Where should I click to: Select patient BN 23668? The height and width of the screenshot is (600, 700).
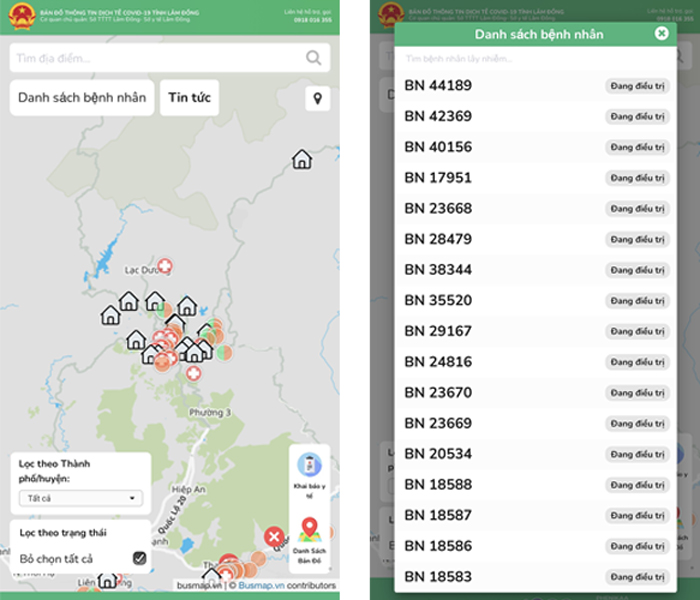click(535, 208)
